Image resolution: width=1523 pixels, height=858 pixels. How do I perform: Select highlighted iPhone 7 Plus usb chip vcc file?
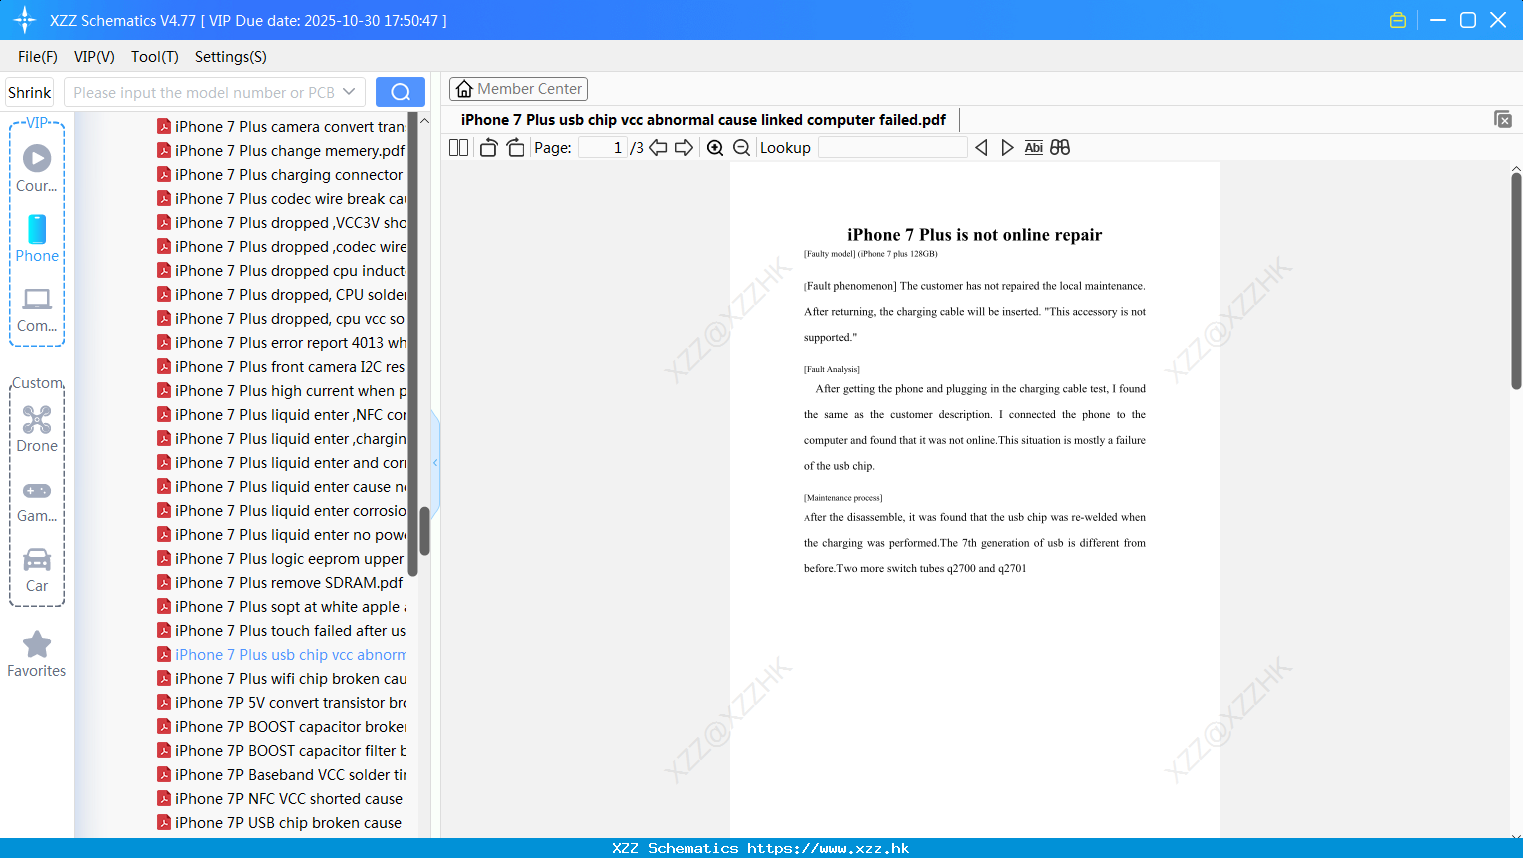(x=281, y=654)
